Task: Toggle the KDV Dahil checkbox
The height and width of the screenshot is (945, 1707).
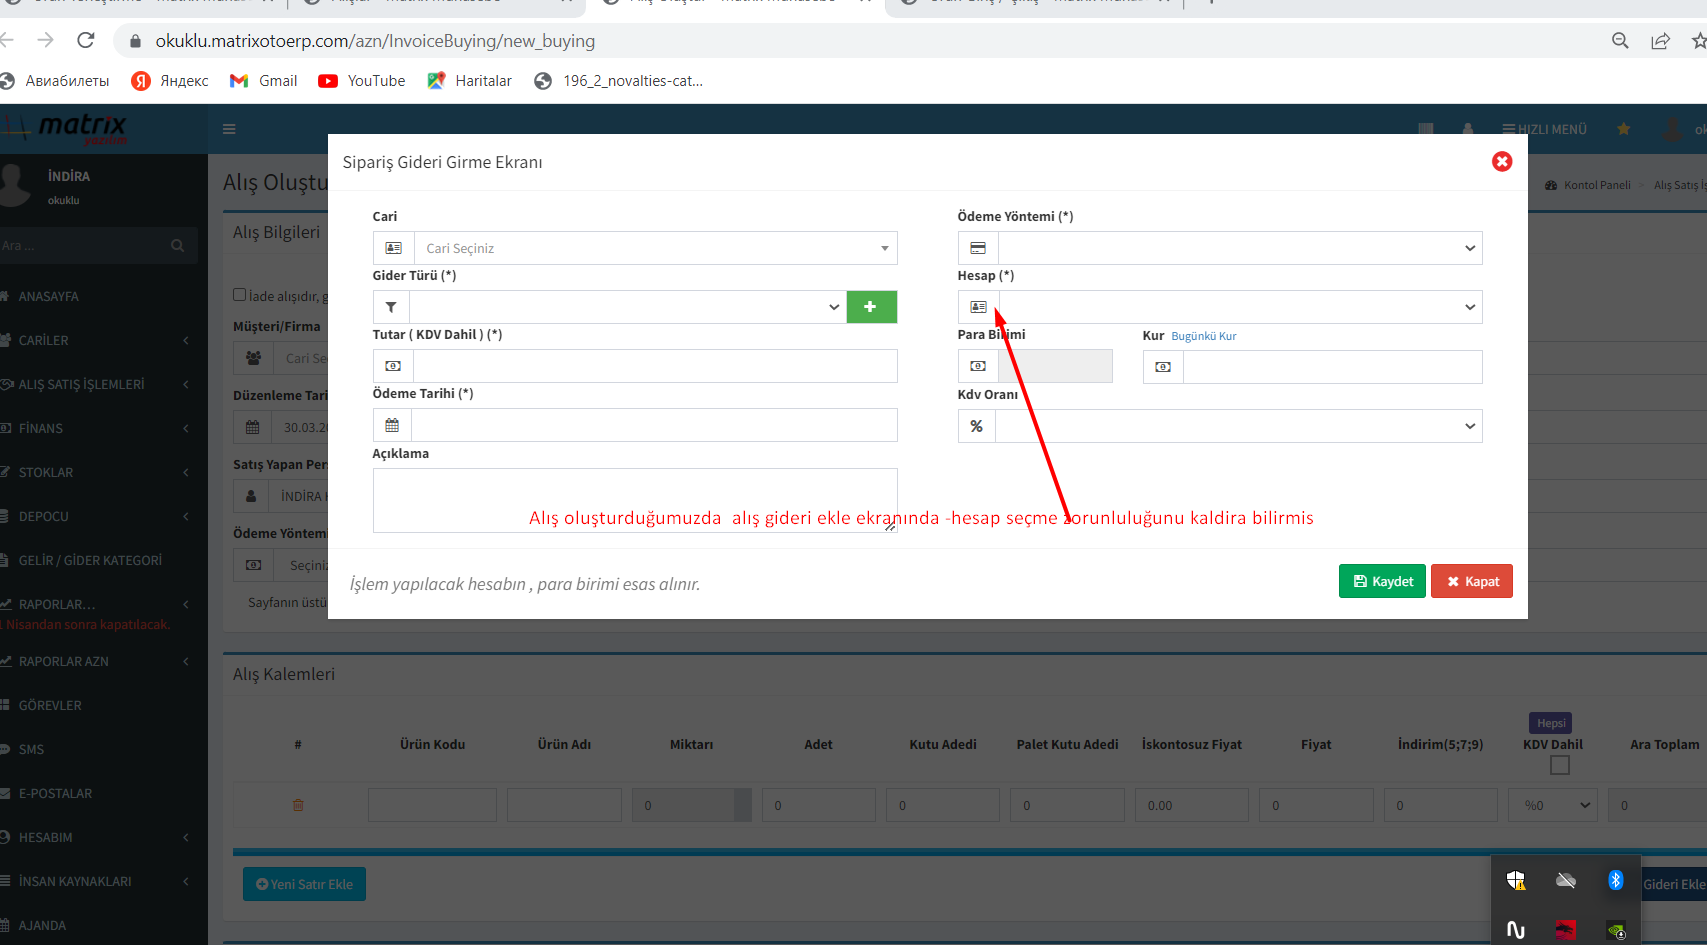Action: [x=1559, y=765]
